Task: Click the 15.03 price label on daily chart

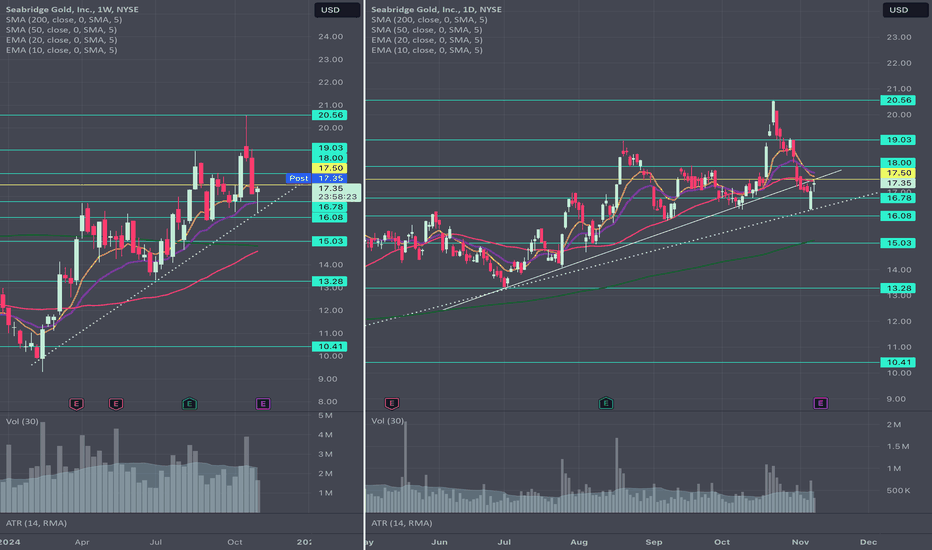Action: tap(898, 243)
